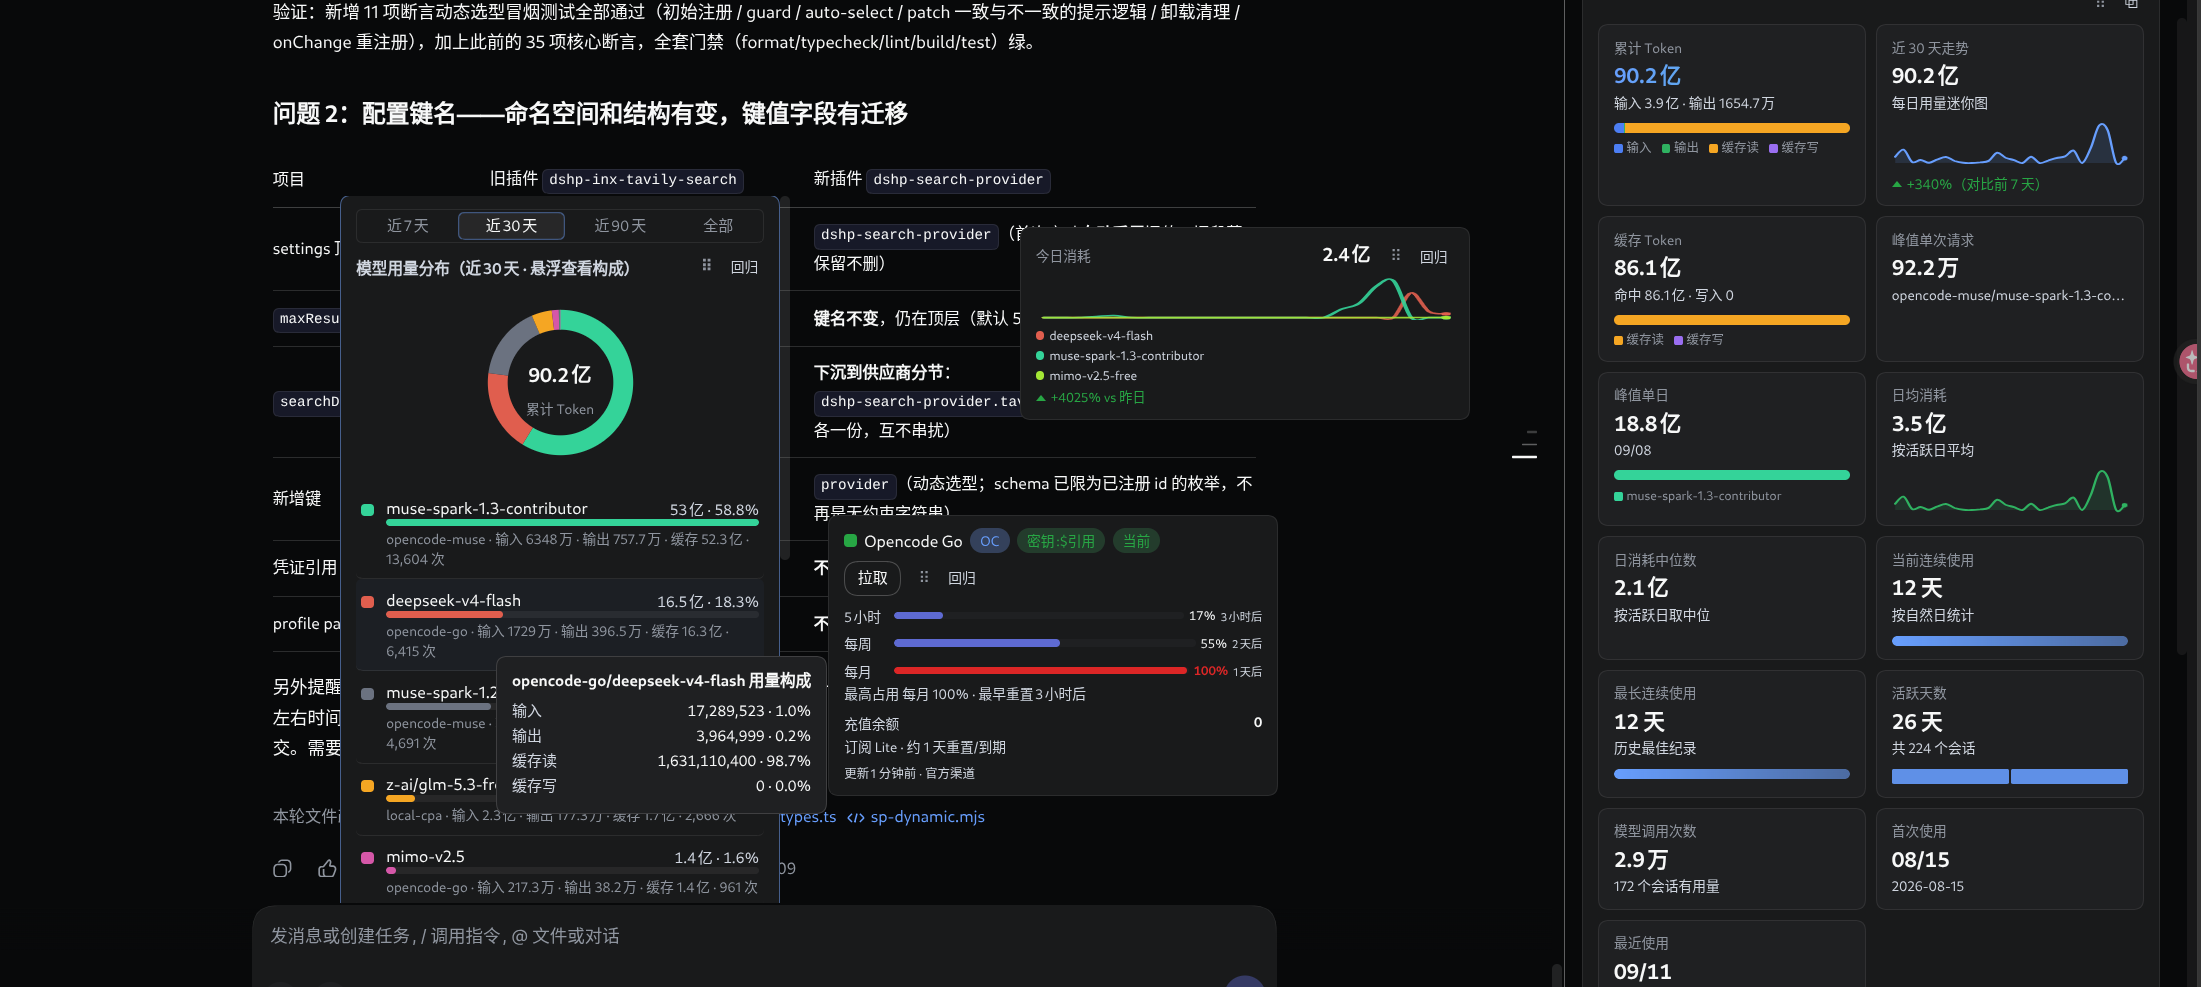Screen dimensions: 2201x987
Task: Select the 近7天 range tab
Action: pos(408,226)
